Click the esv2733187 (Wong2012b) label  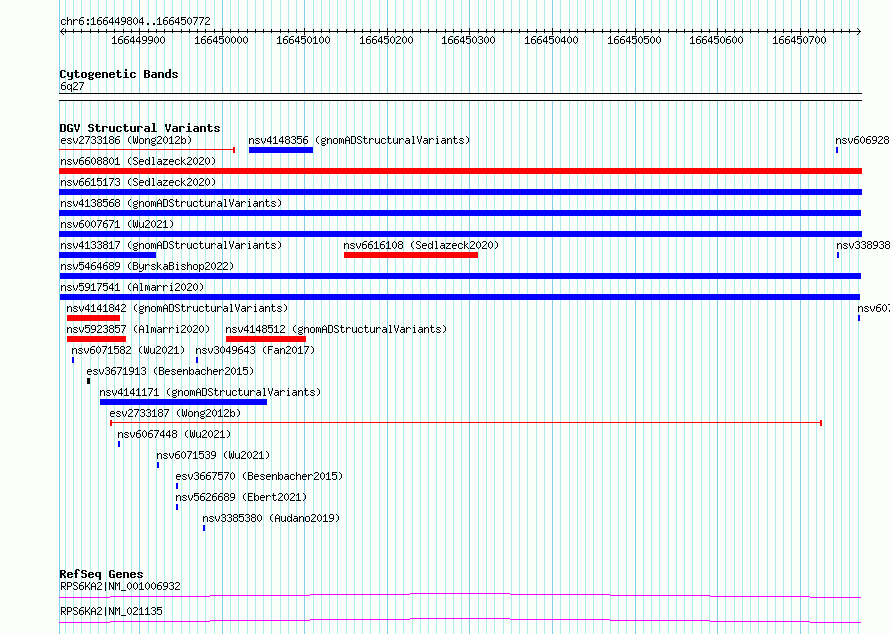coord(175,413)
